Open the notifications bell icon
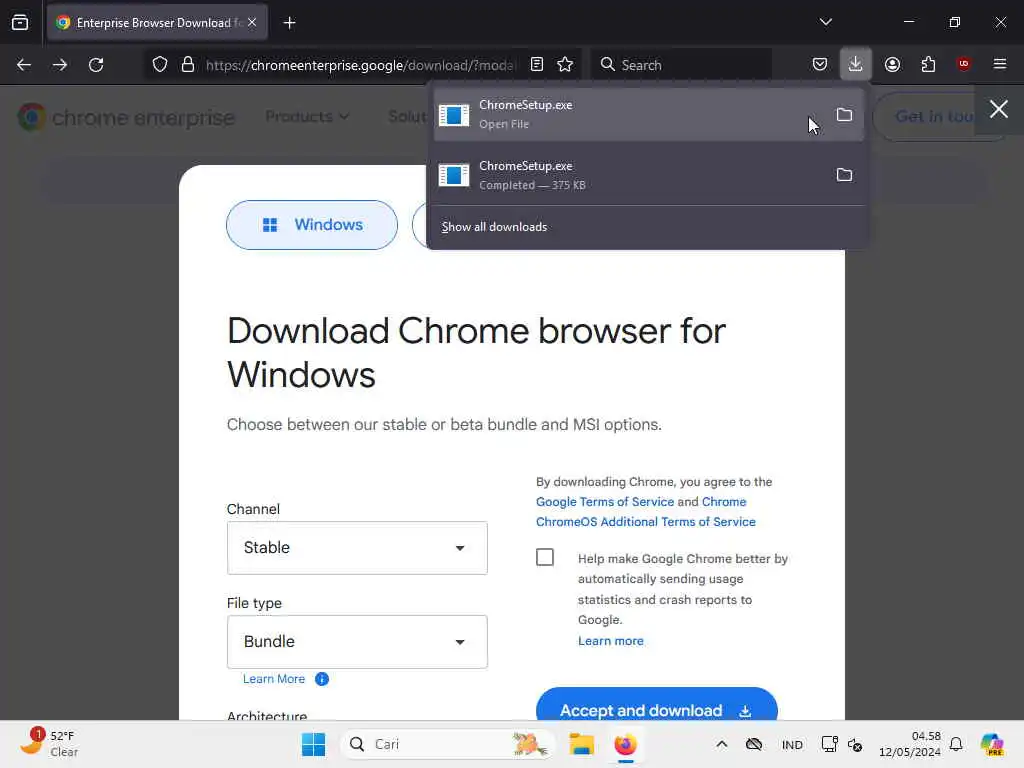Screen dimensions: 1024x768 (956, 744)
